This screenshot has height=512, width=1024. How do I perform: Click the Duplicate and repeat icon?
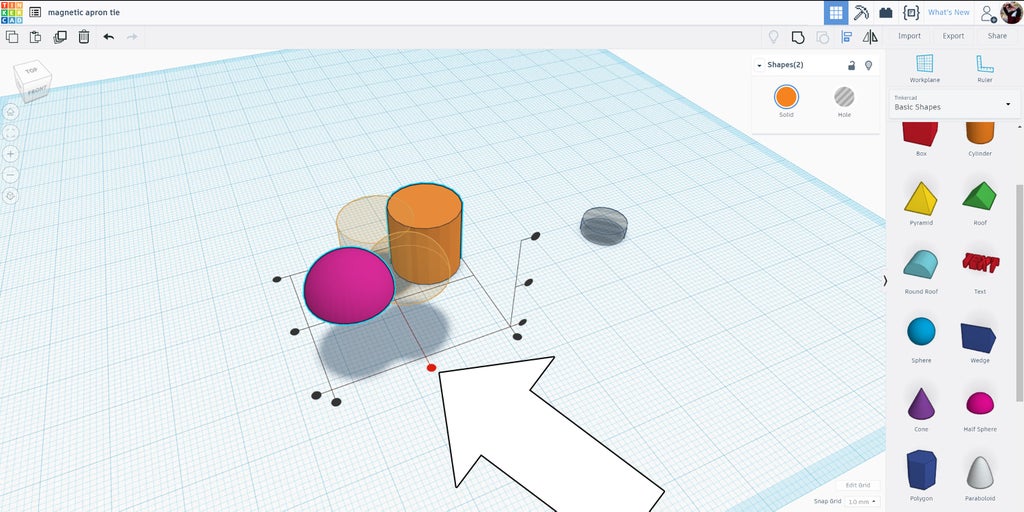(x=60, y=37)
